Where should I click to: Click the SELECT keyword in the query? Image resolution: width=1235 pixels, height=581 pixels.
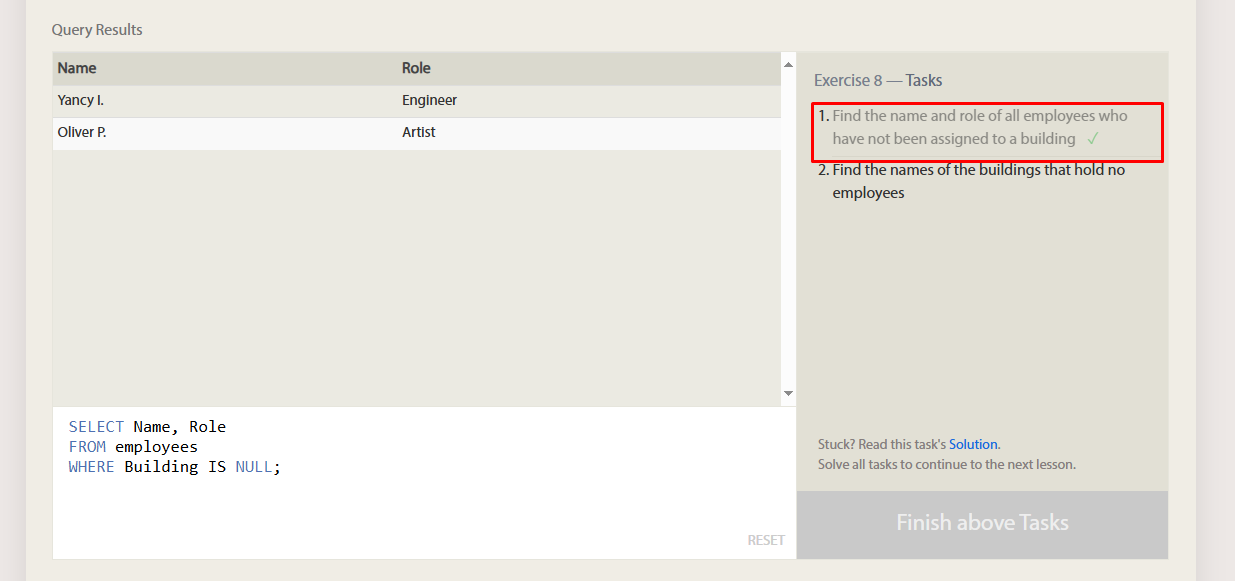97,427
